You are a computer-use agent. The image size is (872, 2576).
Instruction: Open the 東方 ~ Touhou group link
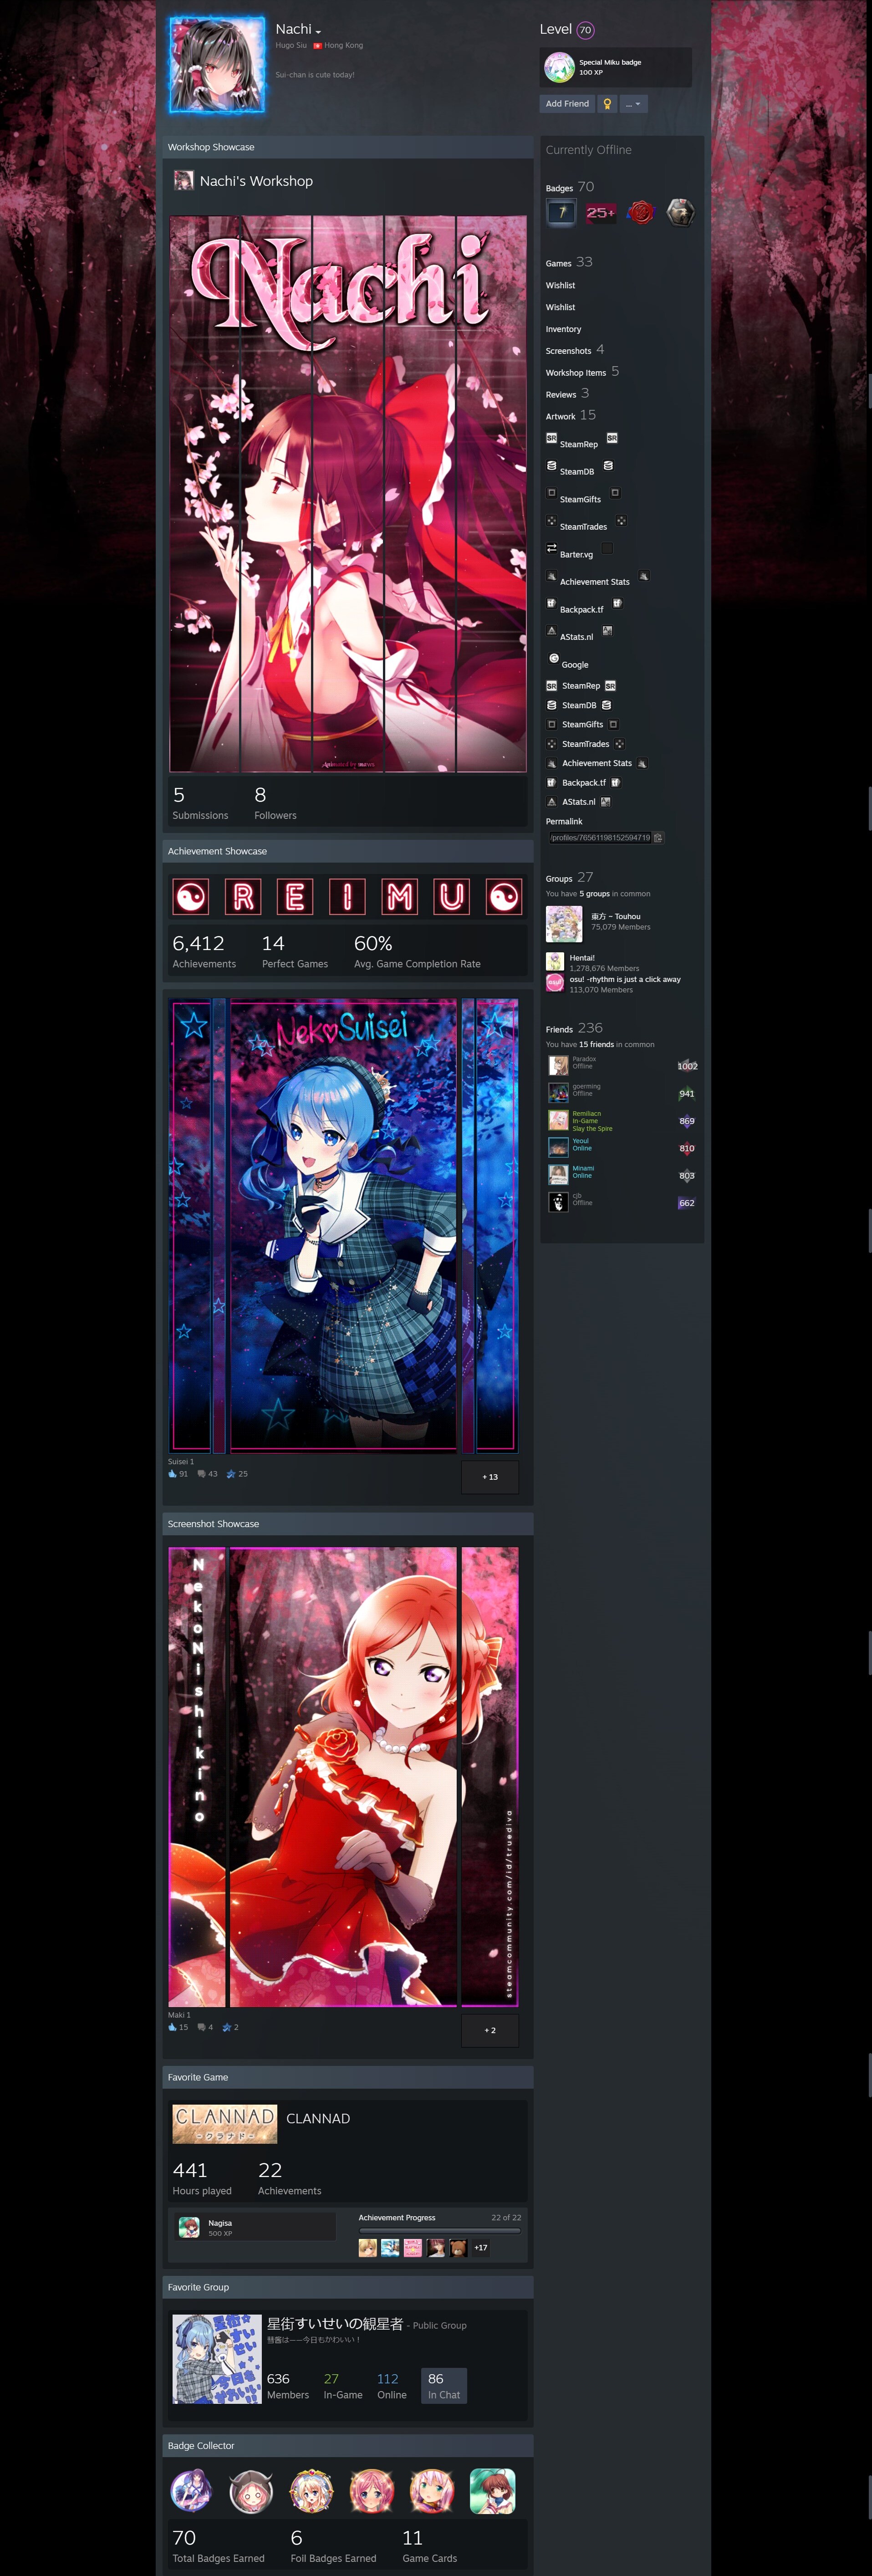click(615, 916)
